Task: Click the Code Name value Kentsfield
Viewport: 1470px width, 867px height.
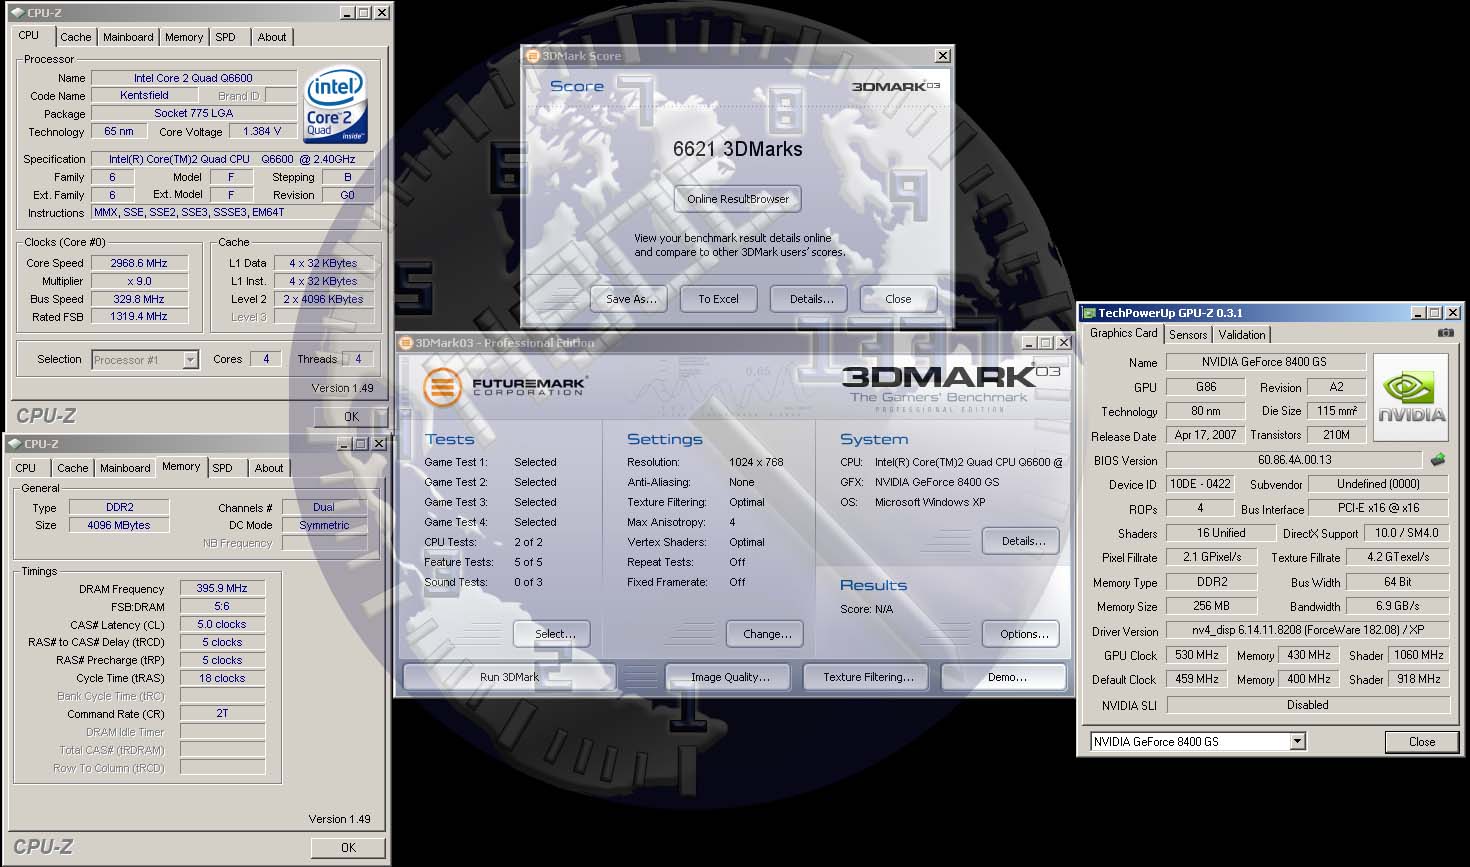Action: pos(144,96)
